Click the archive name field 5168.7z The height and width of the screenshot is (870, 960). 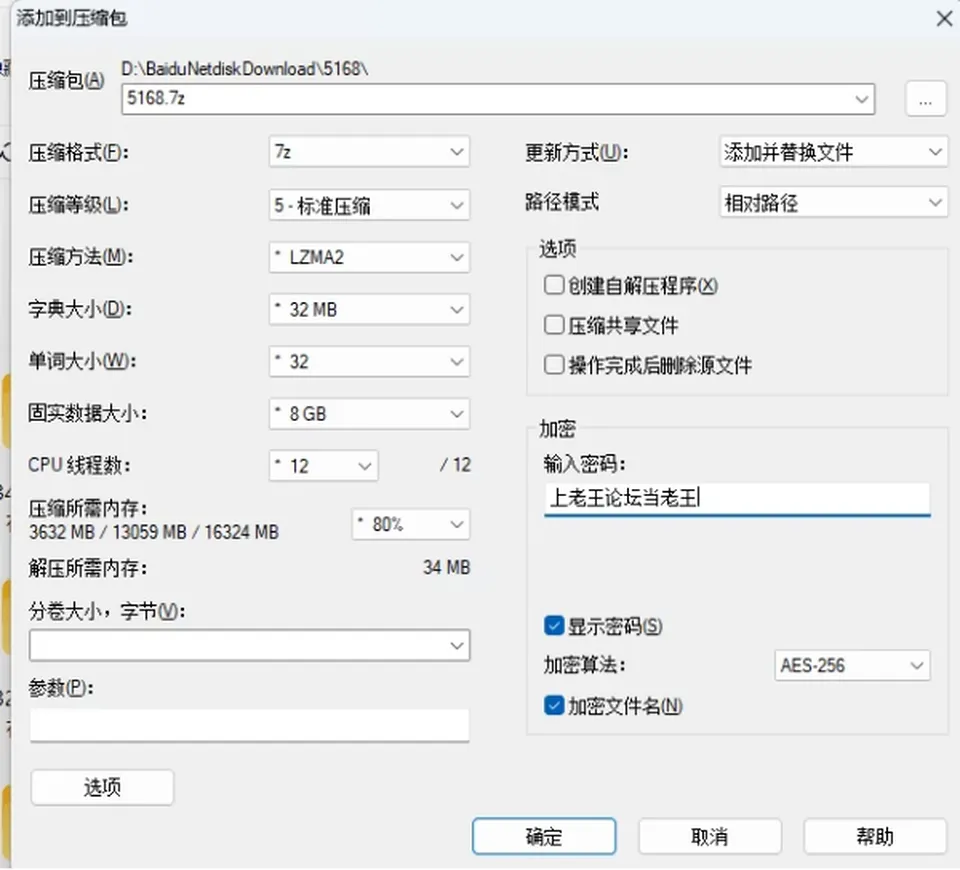498,99
